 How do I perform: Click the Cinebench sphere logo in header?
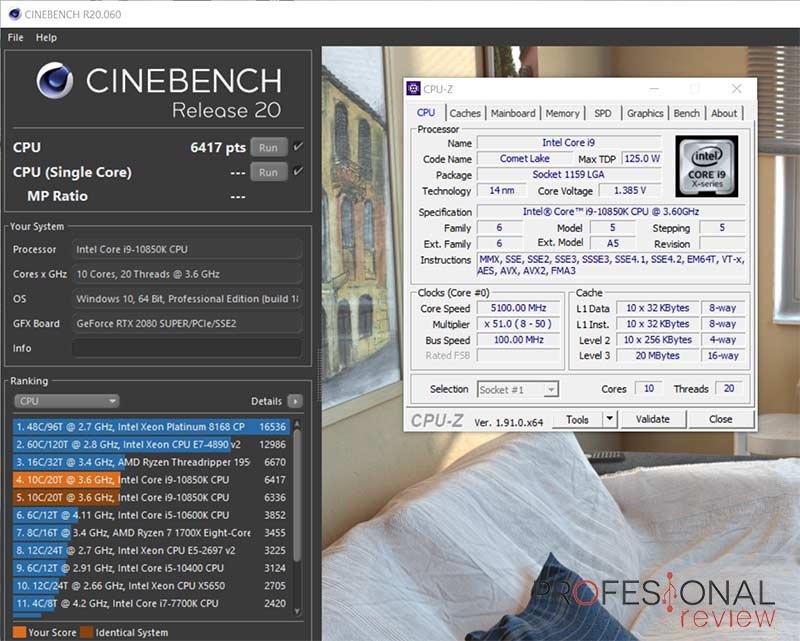(55, 80)
